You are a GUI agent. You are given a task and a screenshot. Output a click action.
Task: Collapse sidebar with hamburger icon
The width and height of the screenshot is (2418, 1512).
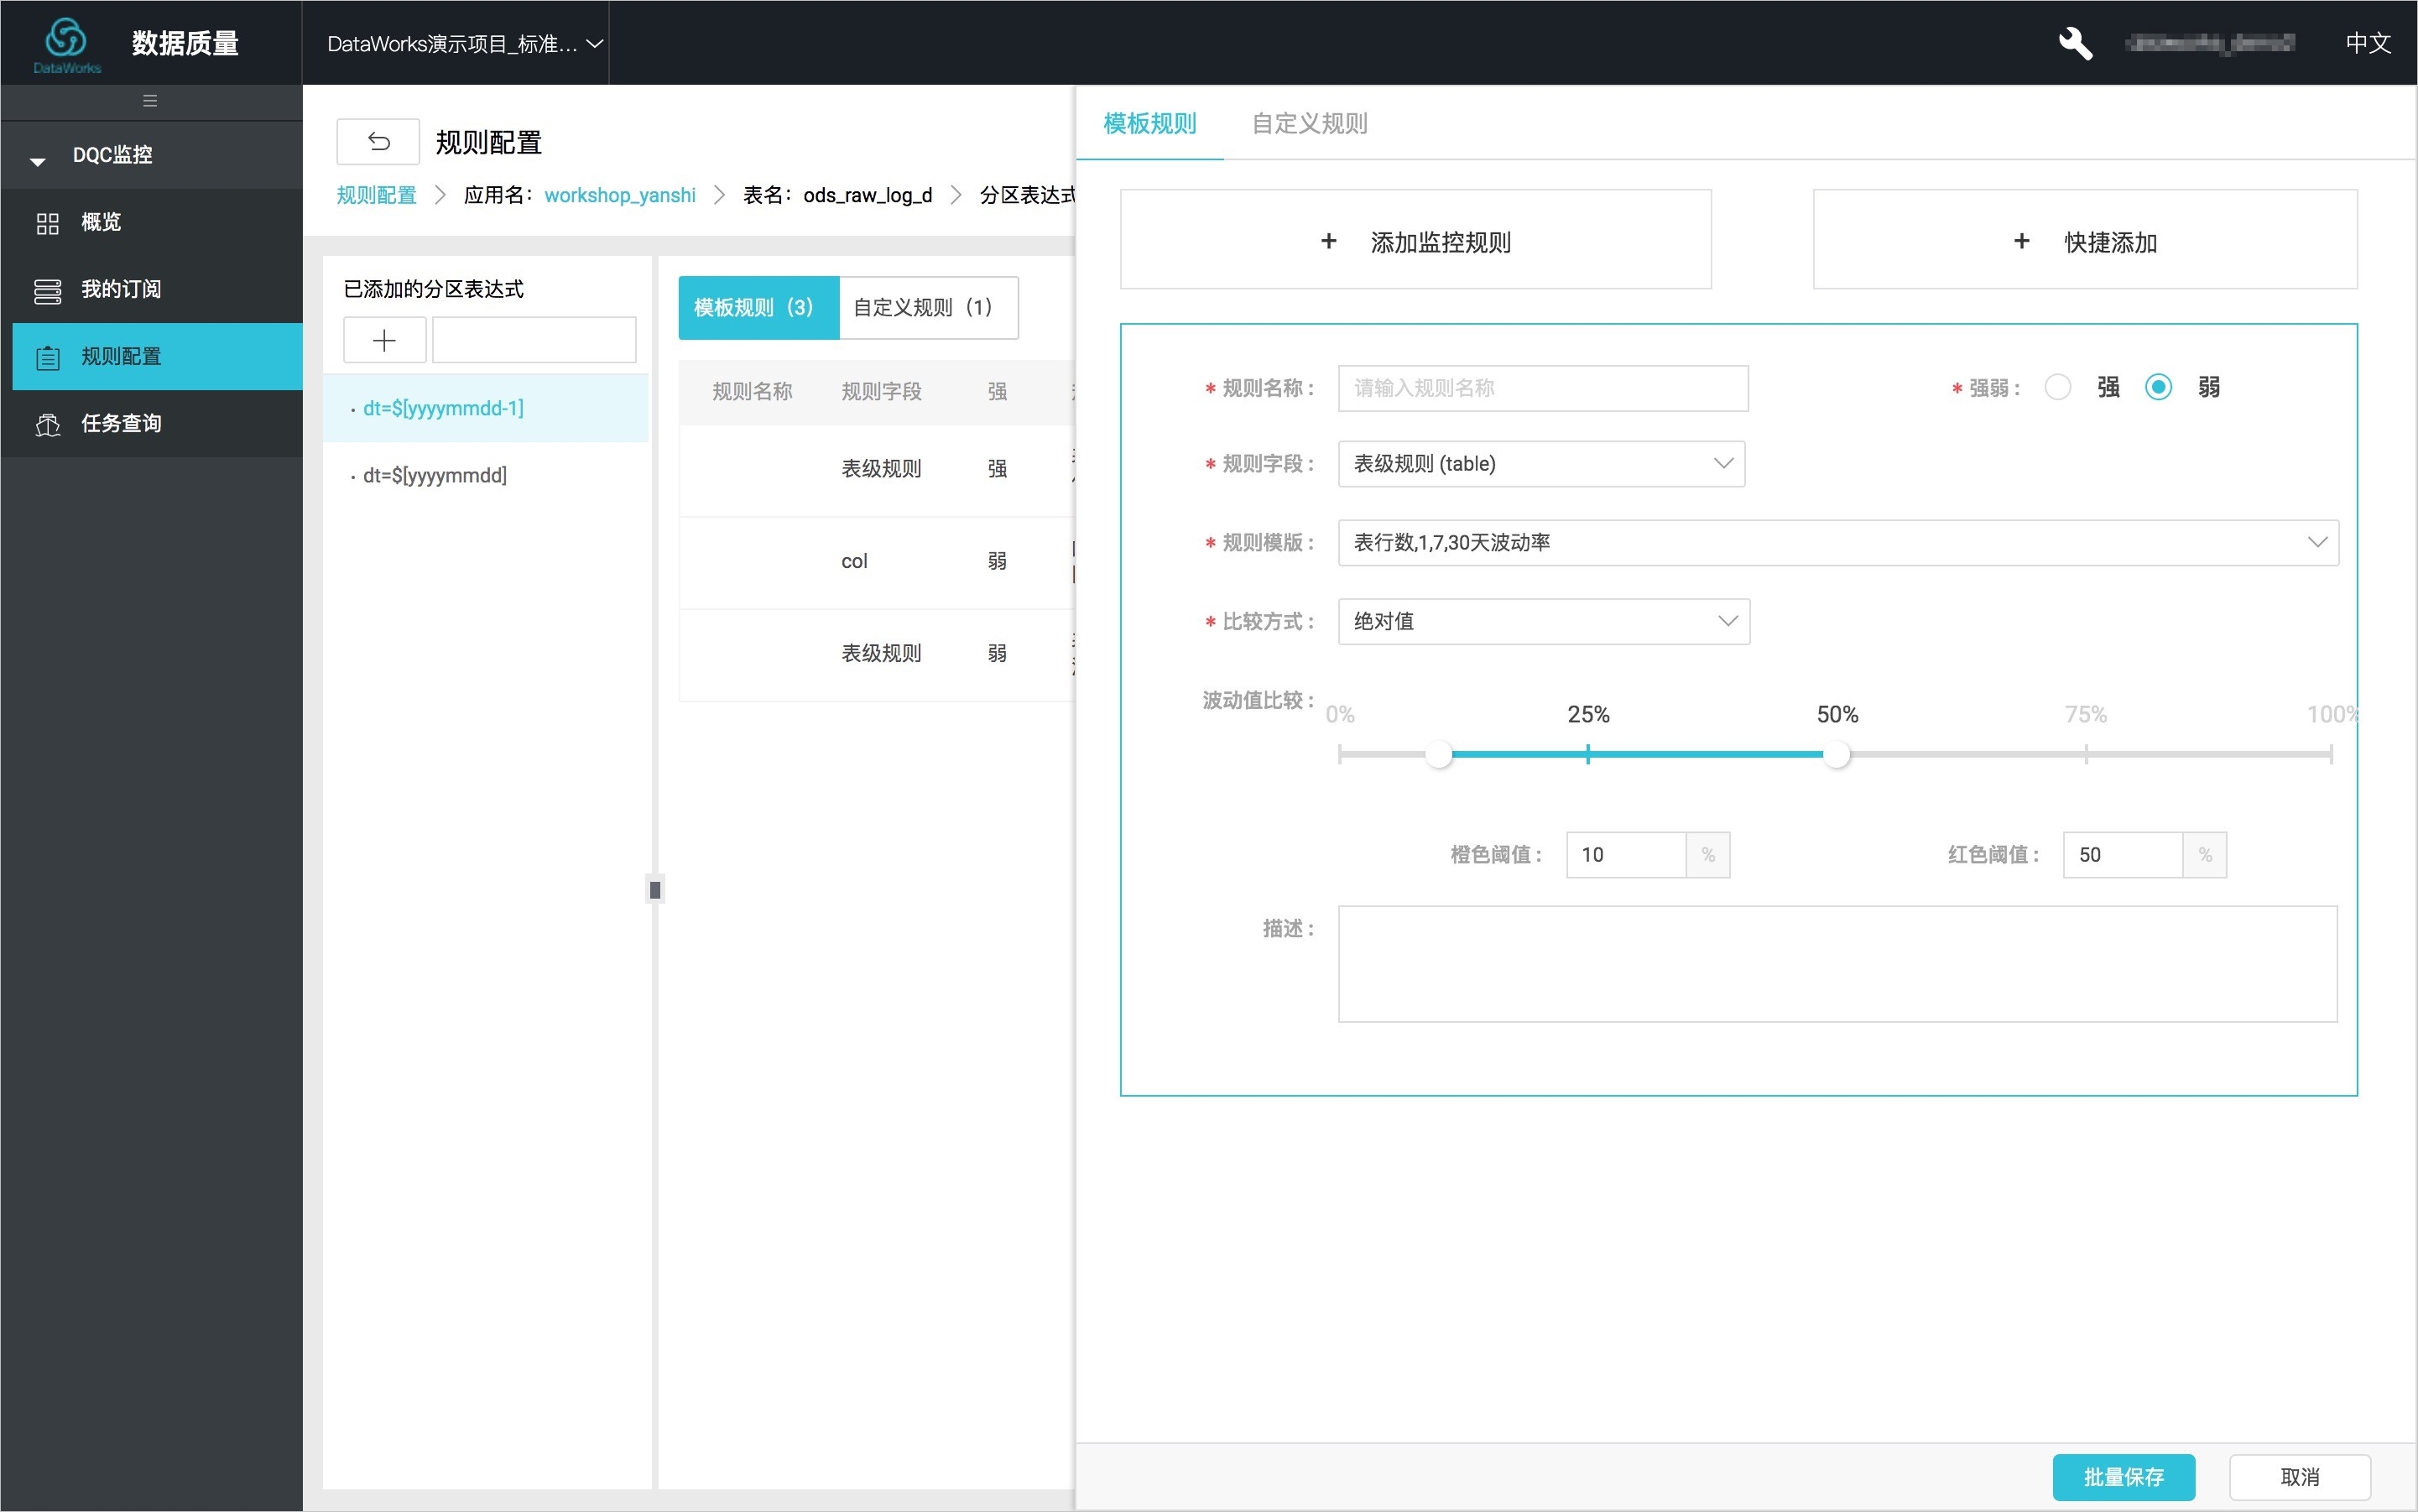[x=150, y=101]
